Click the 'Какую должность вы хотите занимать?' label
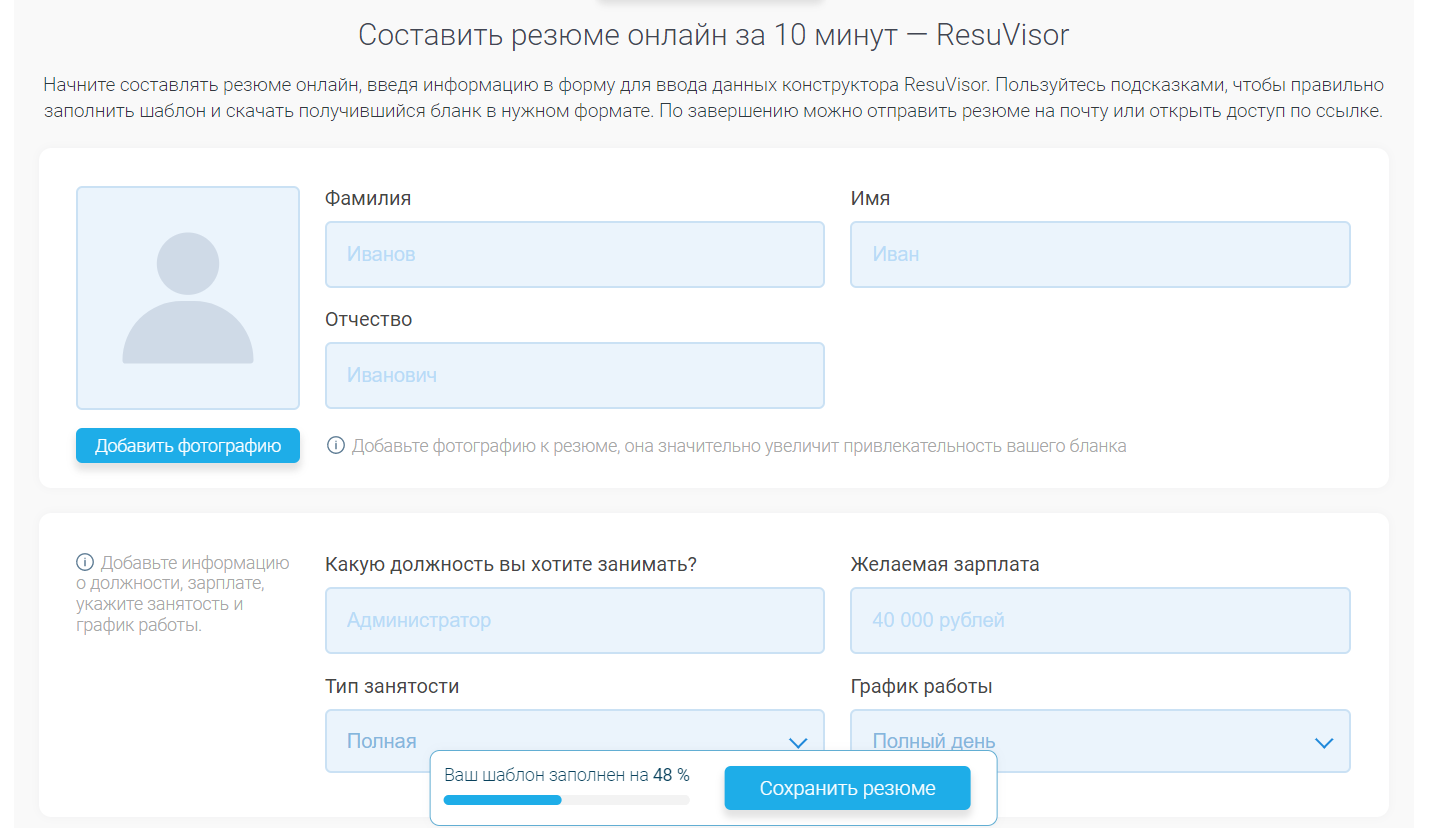This screenshot has height=828, width=1447. [511, 564]
